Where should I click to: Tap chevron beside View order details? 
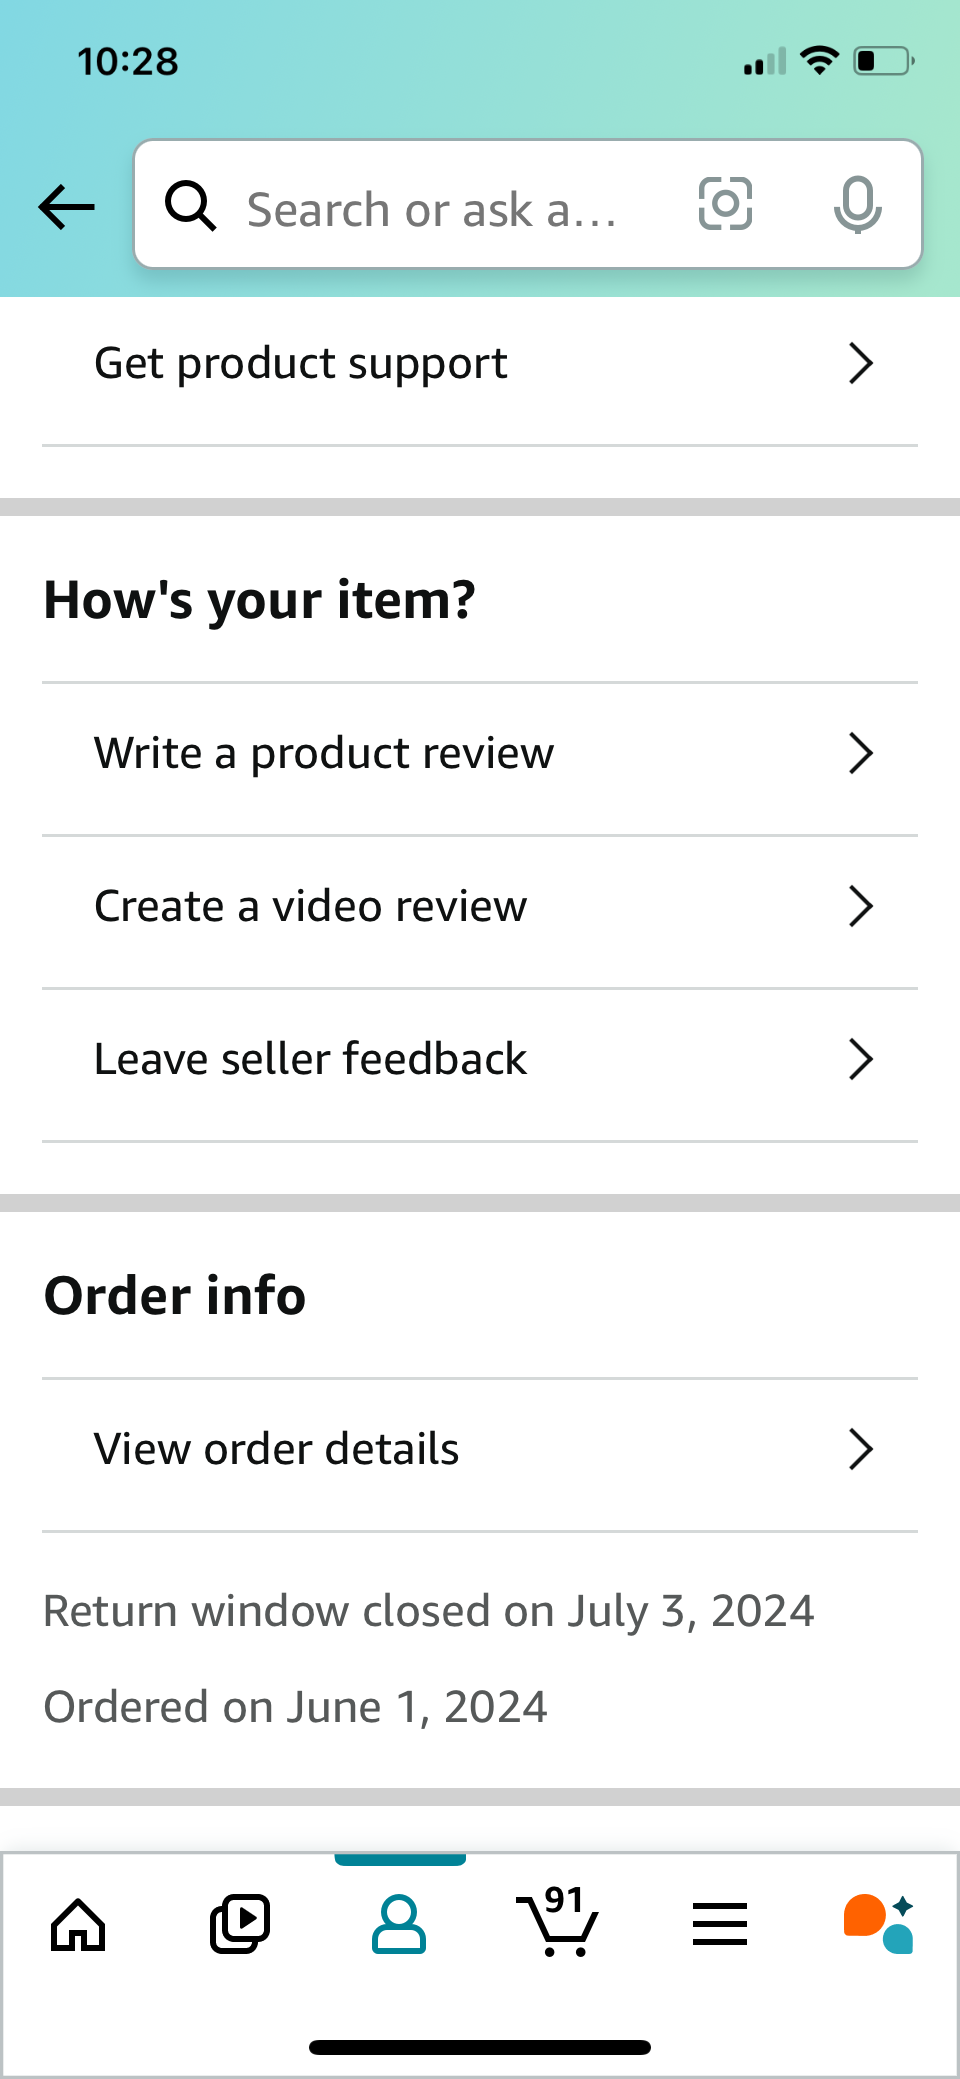pyautogui.click(x=860, y=1449)
